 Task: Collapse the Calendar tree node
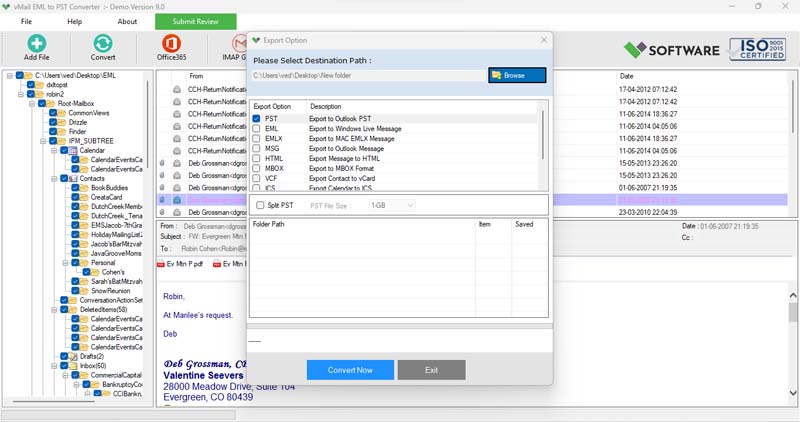pos(55,151)
